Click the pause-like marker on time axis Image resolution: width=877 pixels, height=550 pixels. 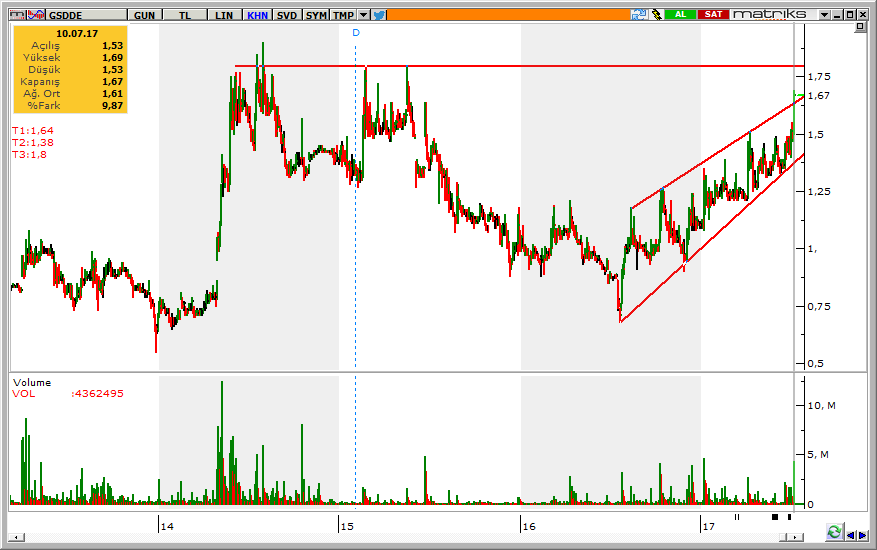click(x=737, y=517)
